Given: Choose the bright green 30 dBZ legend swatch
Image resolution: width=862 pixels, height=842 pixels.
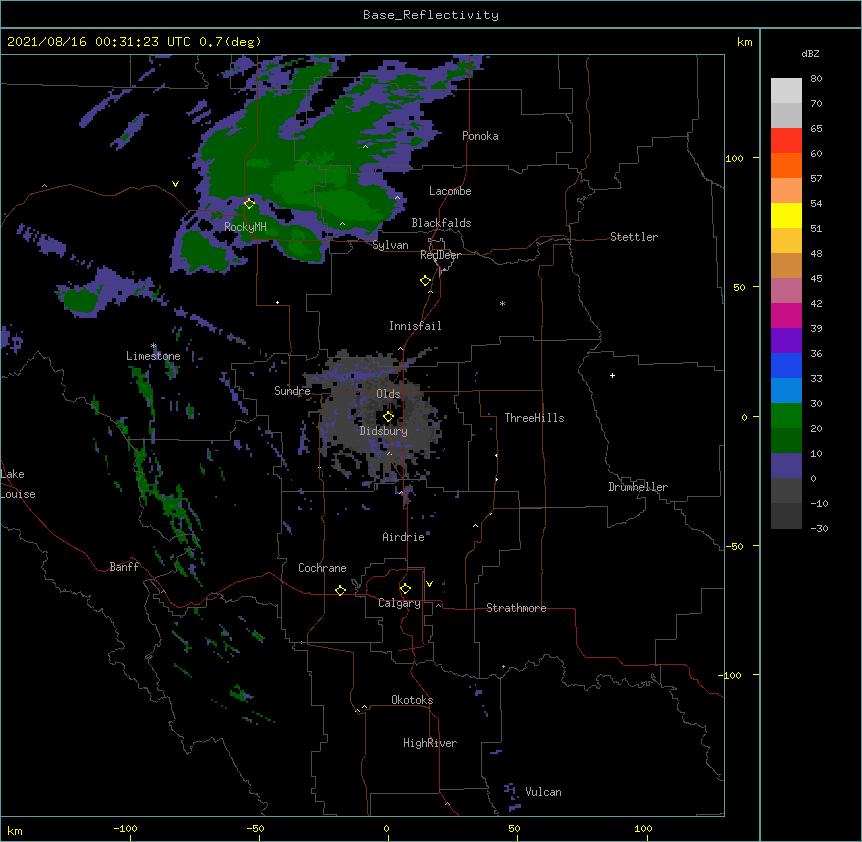Looking at the screenshot, I should click(x=786, y=416).
